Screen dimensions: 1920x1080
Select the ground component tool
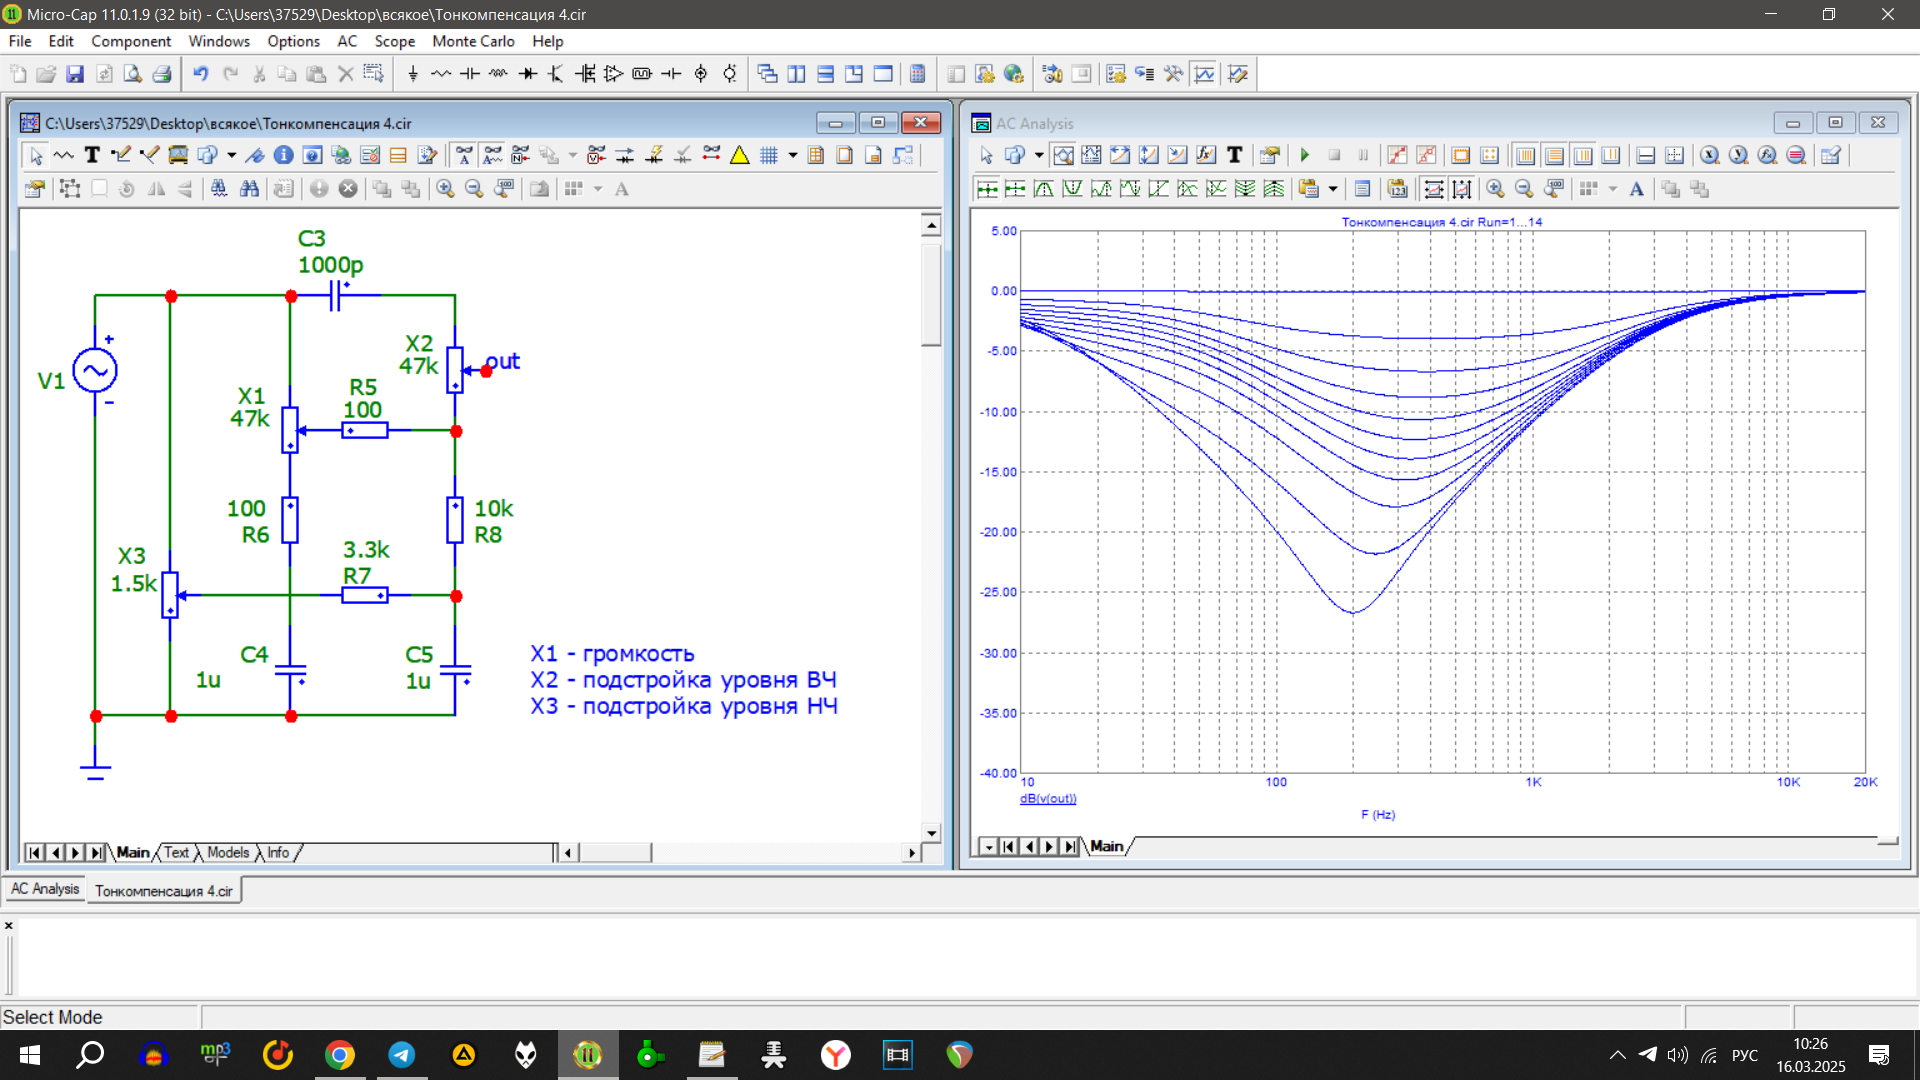coord(413,74)
